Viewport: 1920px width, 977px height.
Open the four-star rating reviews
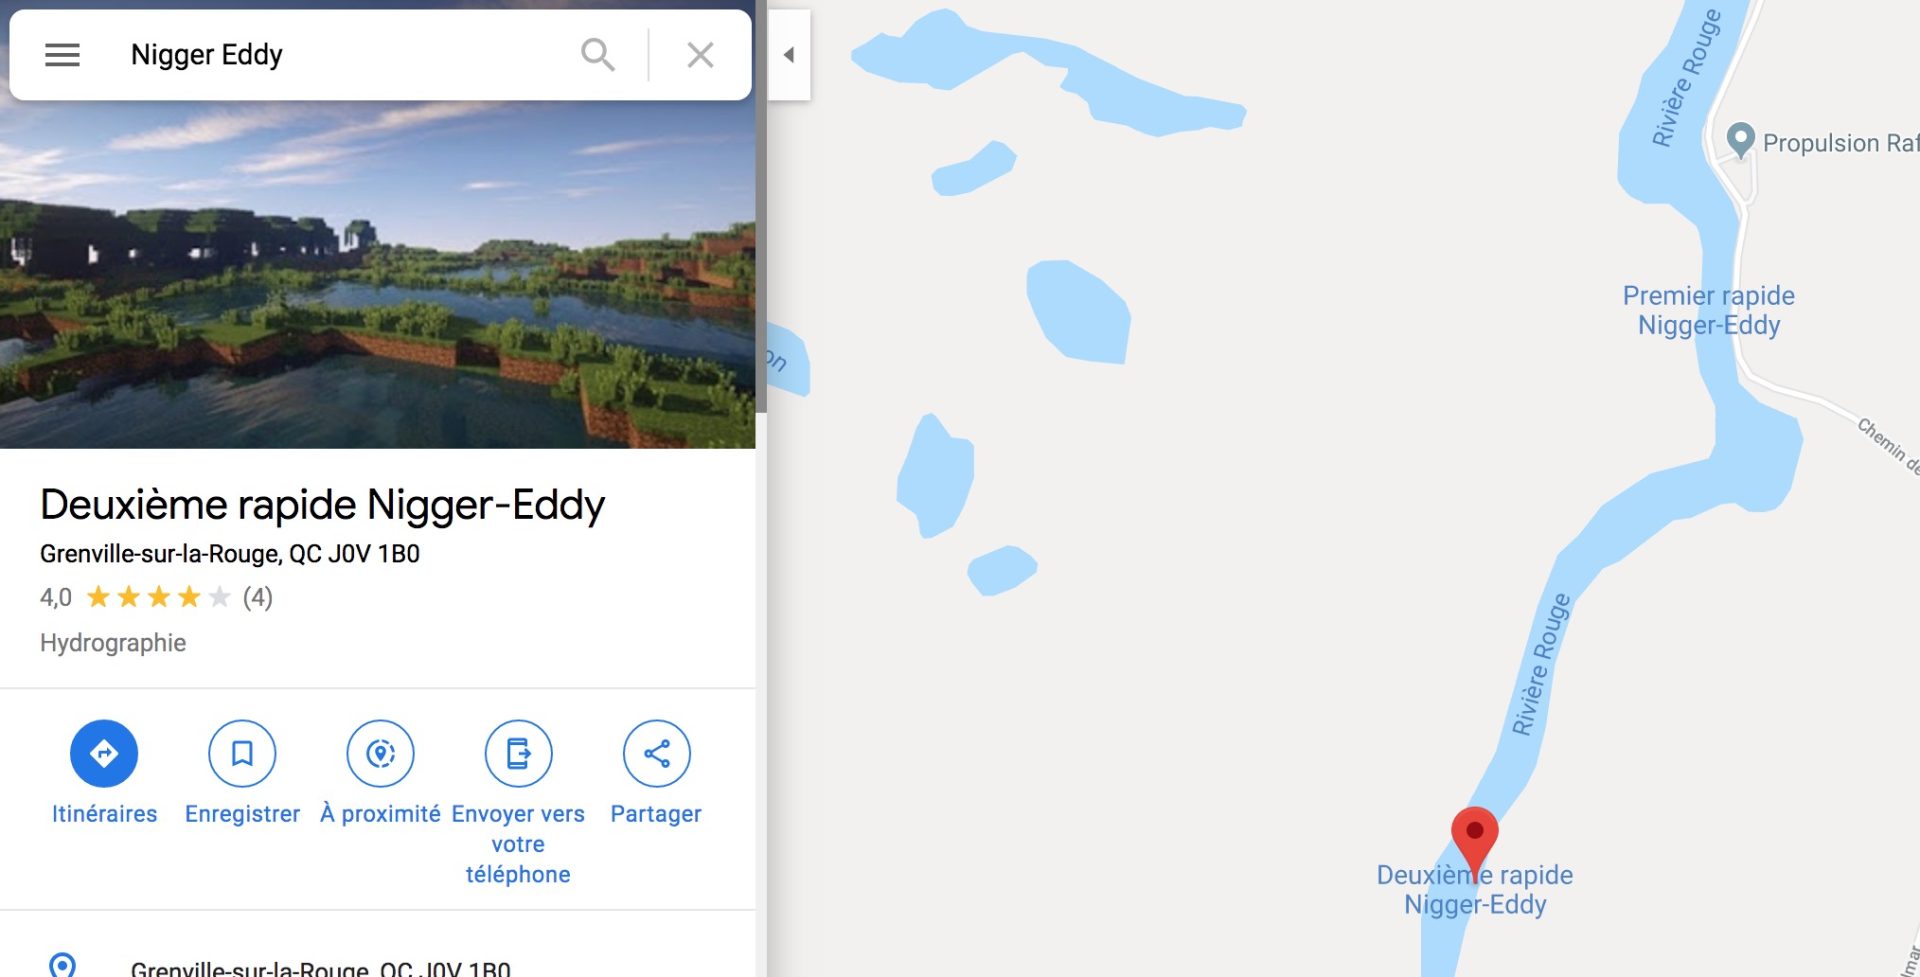[x=158, y=597]
